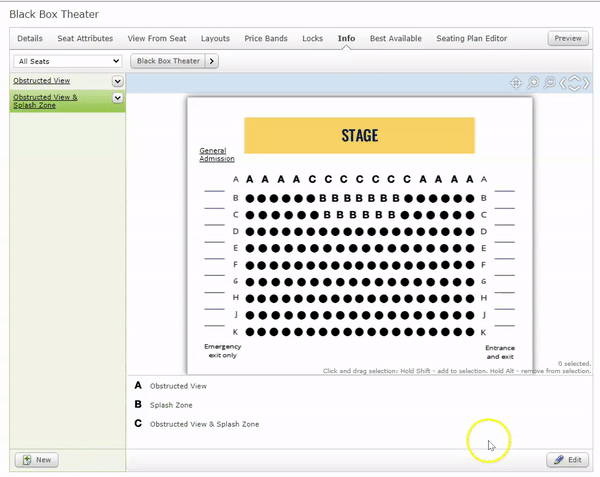Screen dimensions: 600x477
Task: Open the All Seats dropdown
Action: [68, 61]
